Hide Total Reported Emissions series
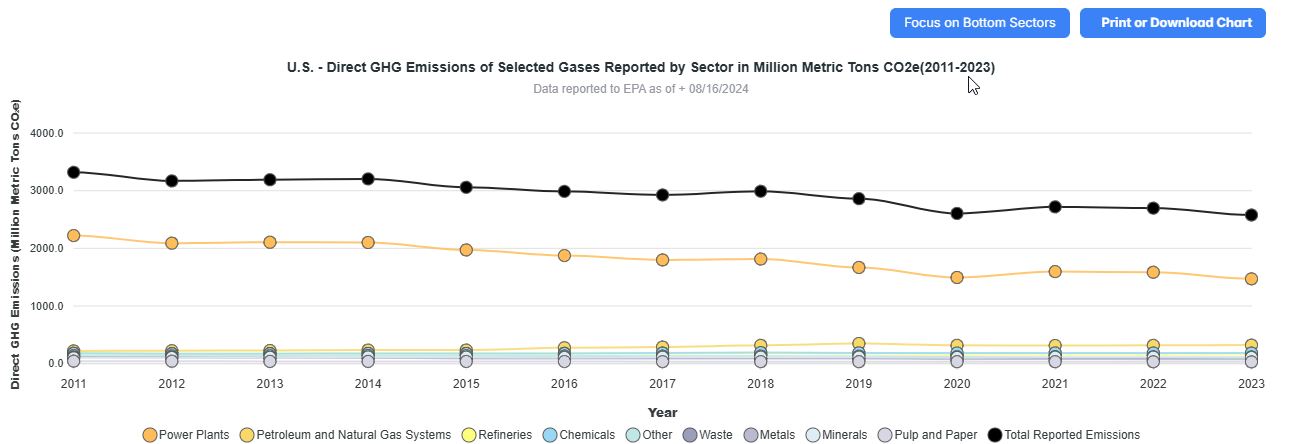Viewport: 1293px width, 444px height. click(x=1064, y=435)
